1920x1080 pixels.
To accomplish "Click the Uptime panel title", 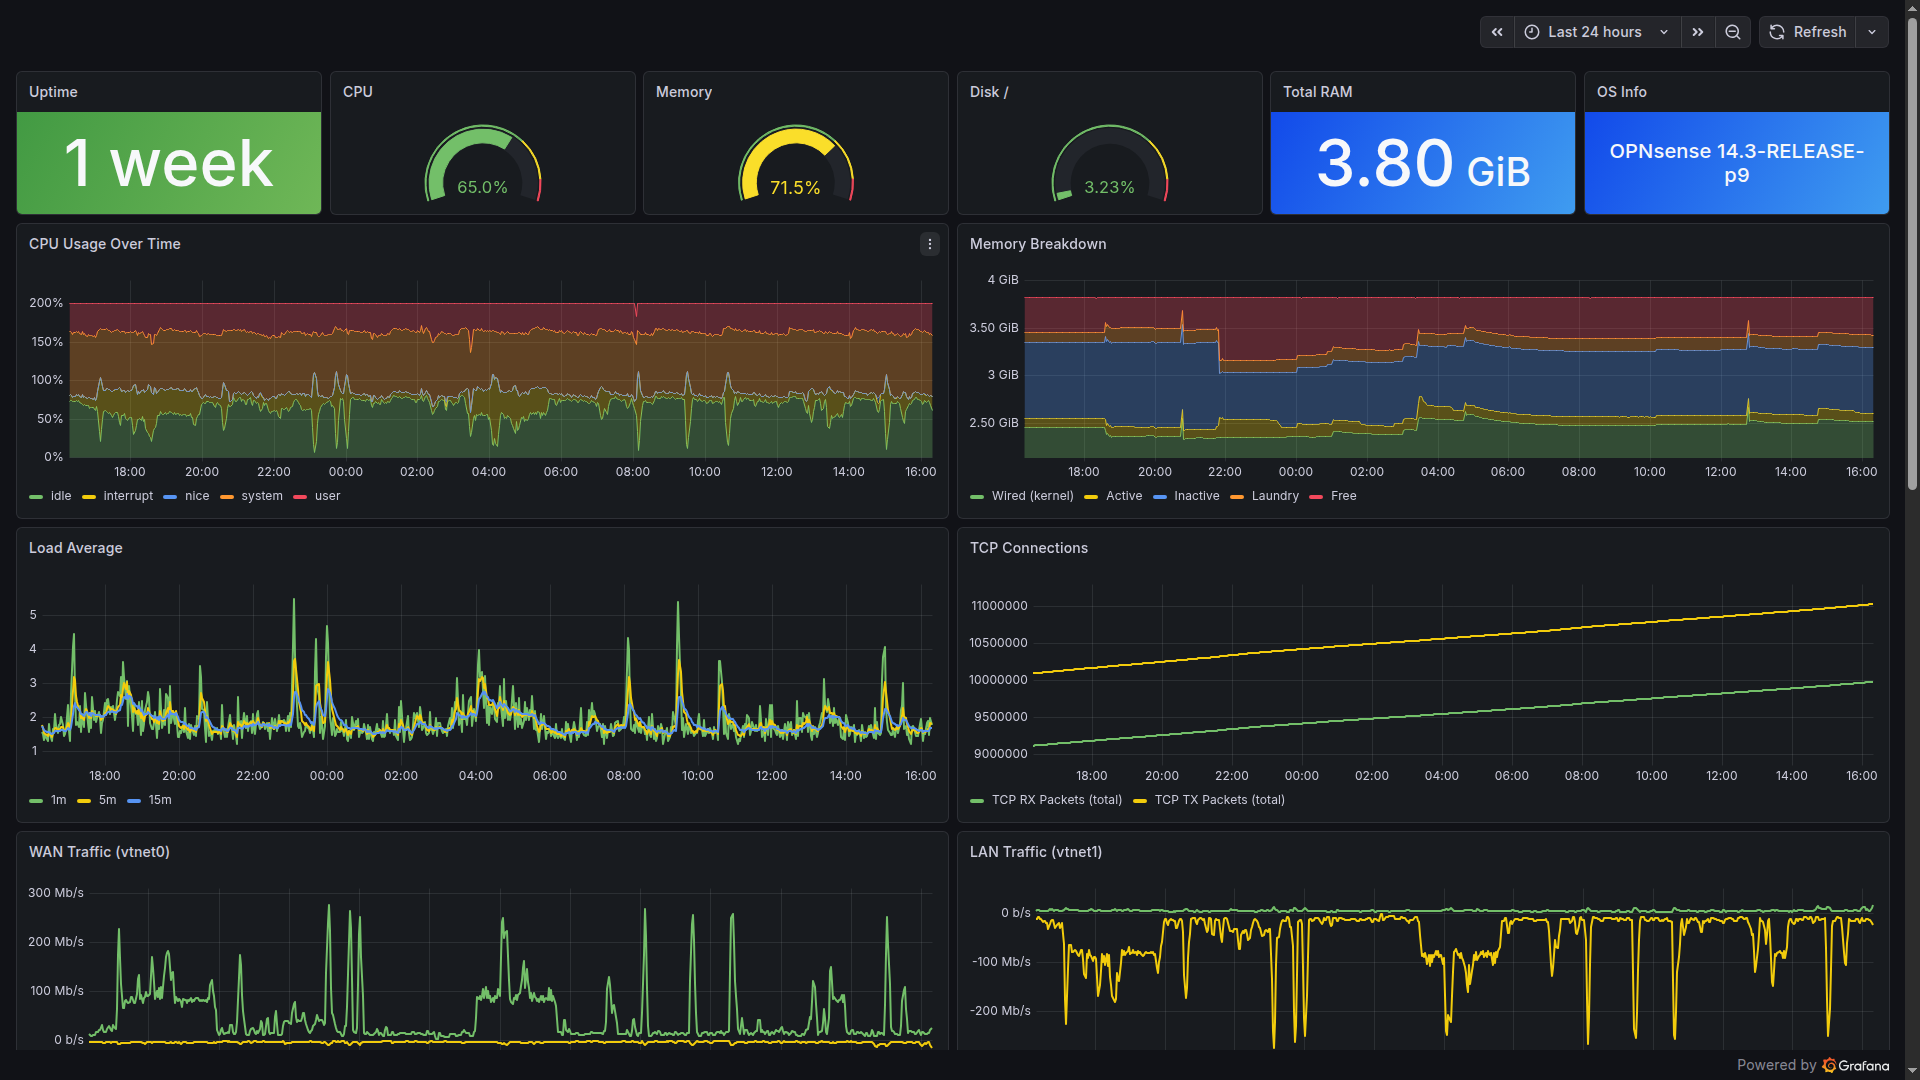I will pos(53,92).
